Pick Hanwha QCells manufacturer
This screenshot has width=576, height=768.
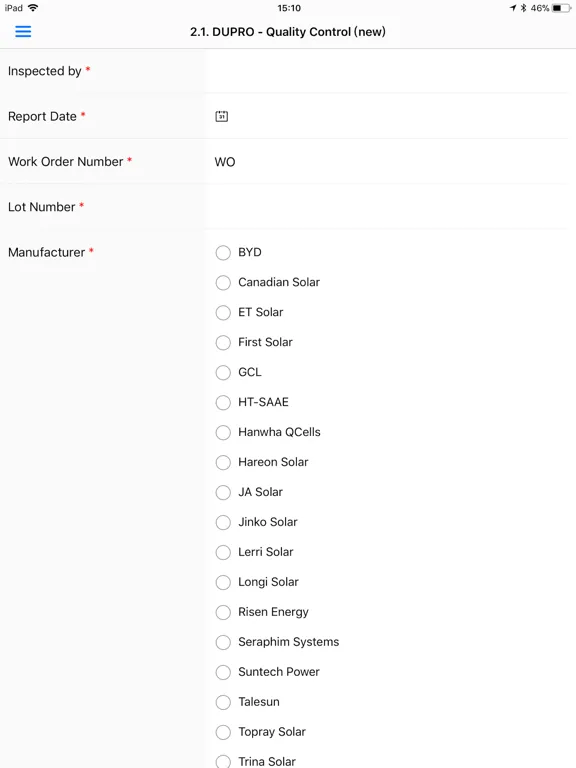[x=223, y=432]
